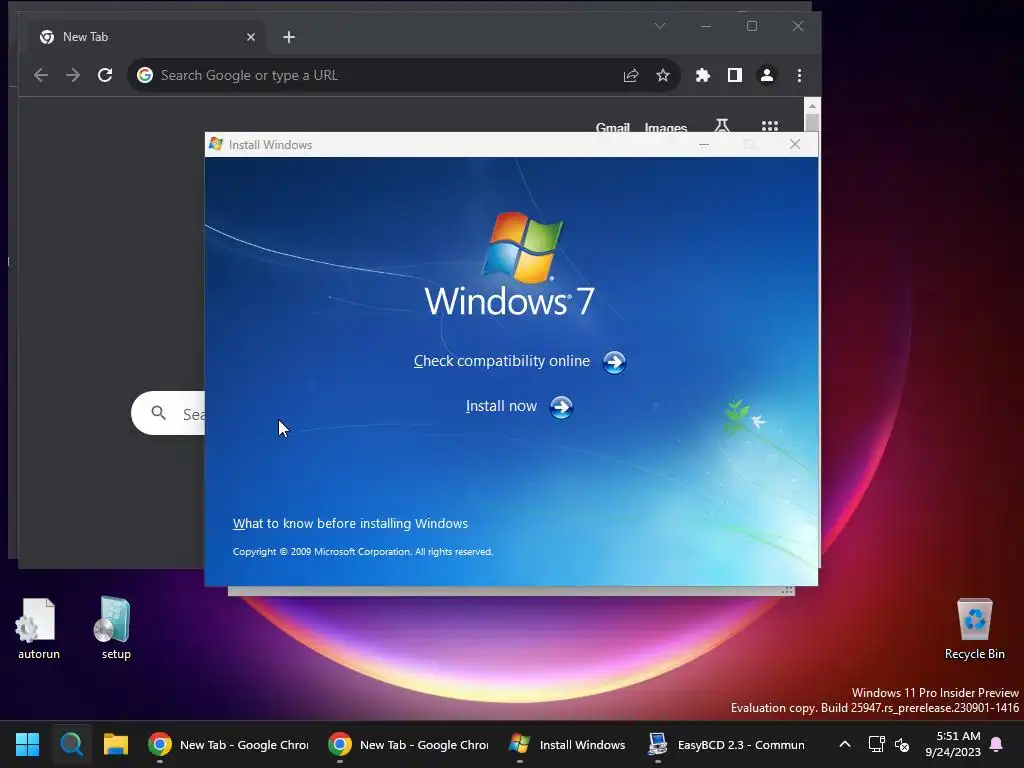Image resolution: width=1024 pixels, height=768 pixels.
Task: Open Chrome three-dot menu
Action: pos(799,75)
